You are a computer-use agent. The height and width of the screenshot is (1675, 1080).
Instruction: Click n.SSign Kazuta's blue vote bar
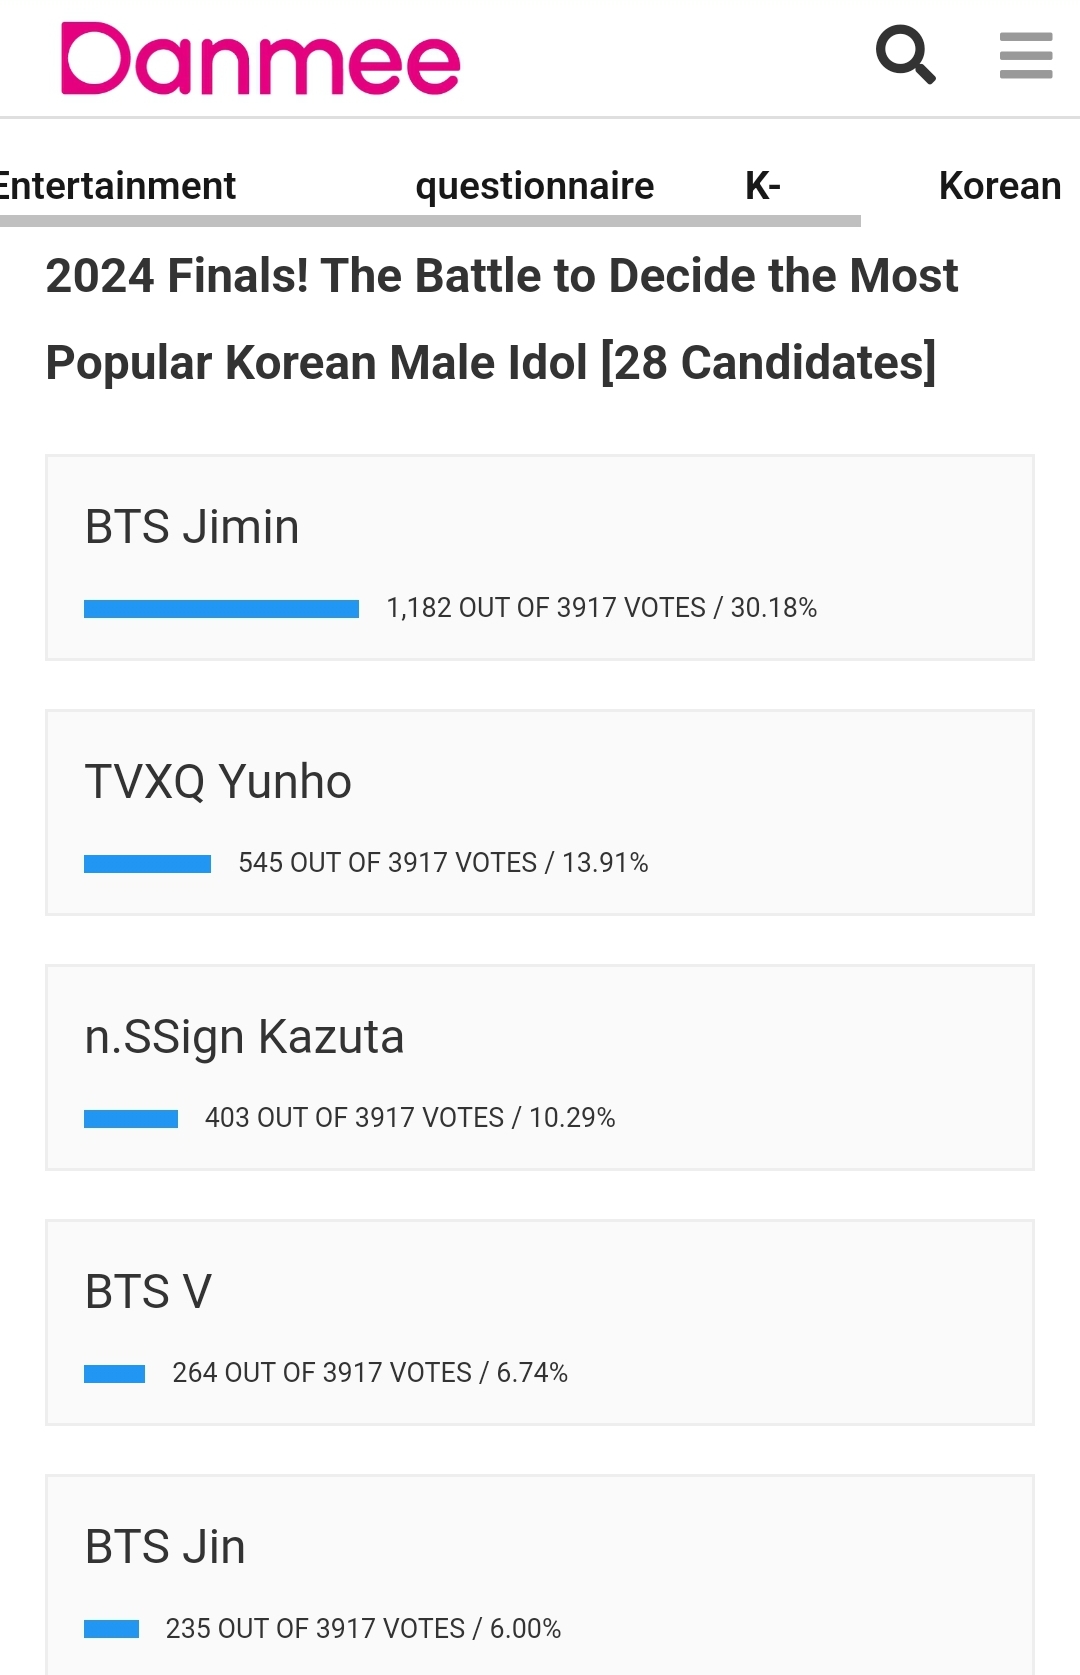pos(131,1119)
